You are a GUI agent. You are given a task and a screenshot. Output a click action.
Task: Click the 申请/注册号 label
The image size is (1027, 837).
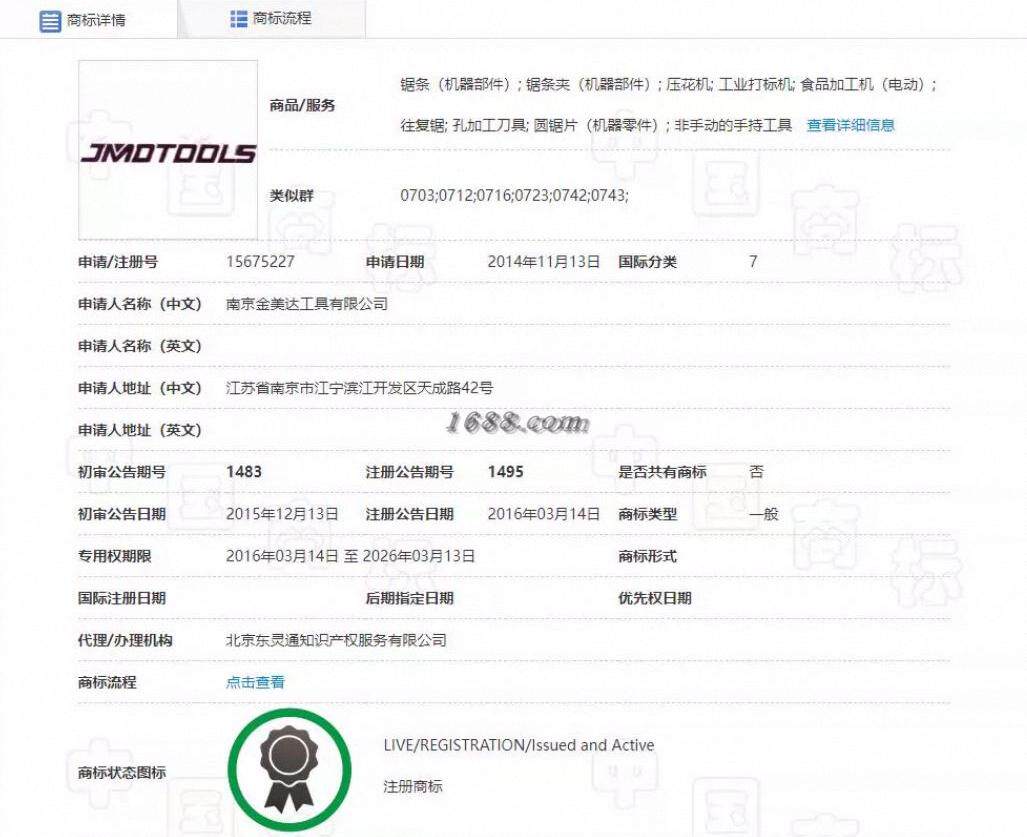coord(118,262)
